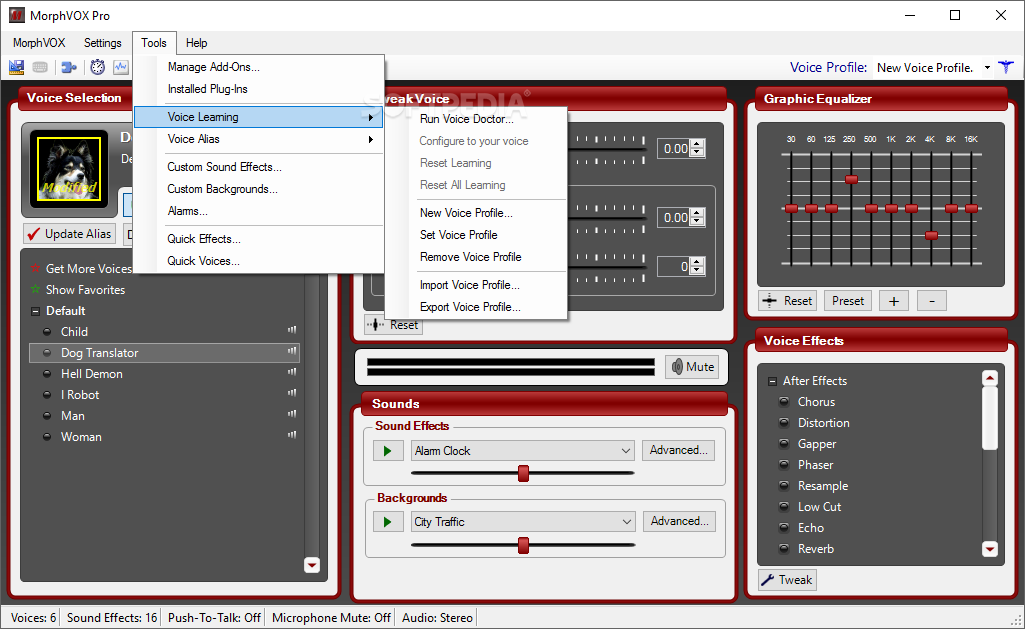This screenshot has height=629, width=1025.
Task: Click the dog avatar thumbnail
Action: [x=69, y=169]
